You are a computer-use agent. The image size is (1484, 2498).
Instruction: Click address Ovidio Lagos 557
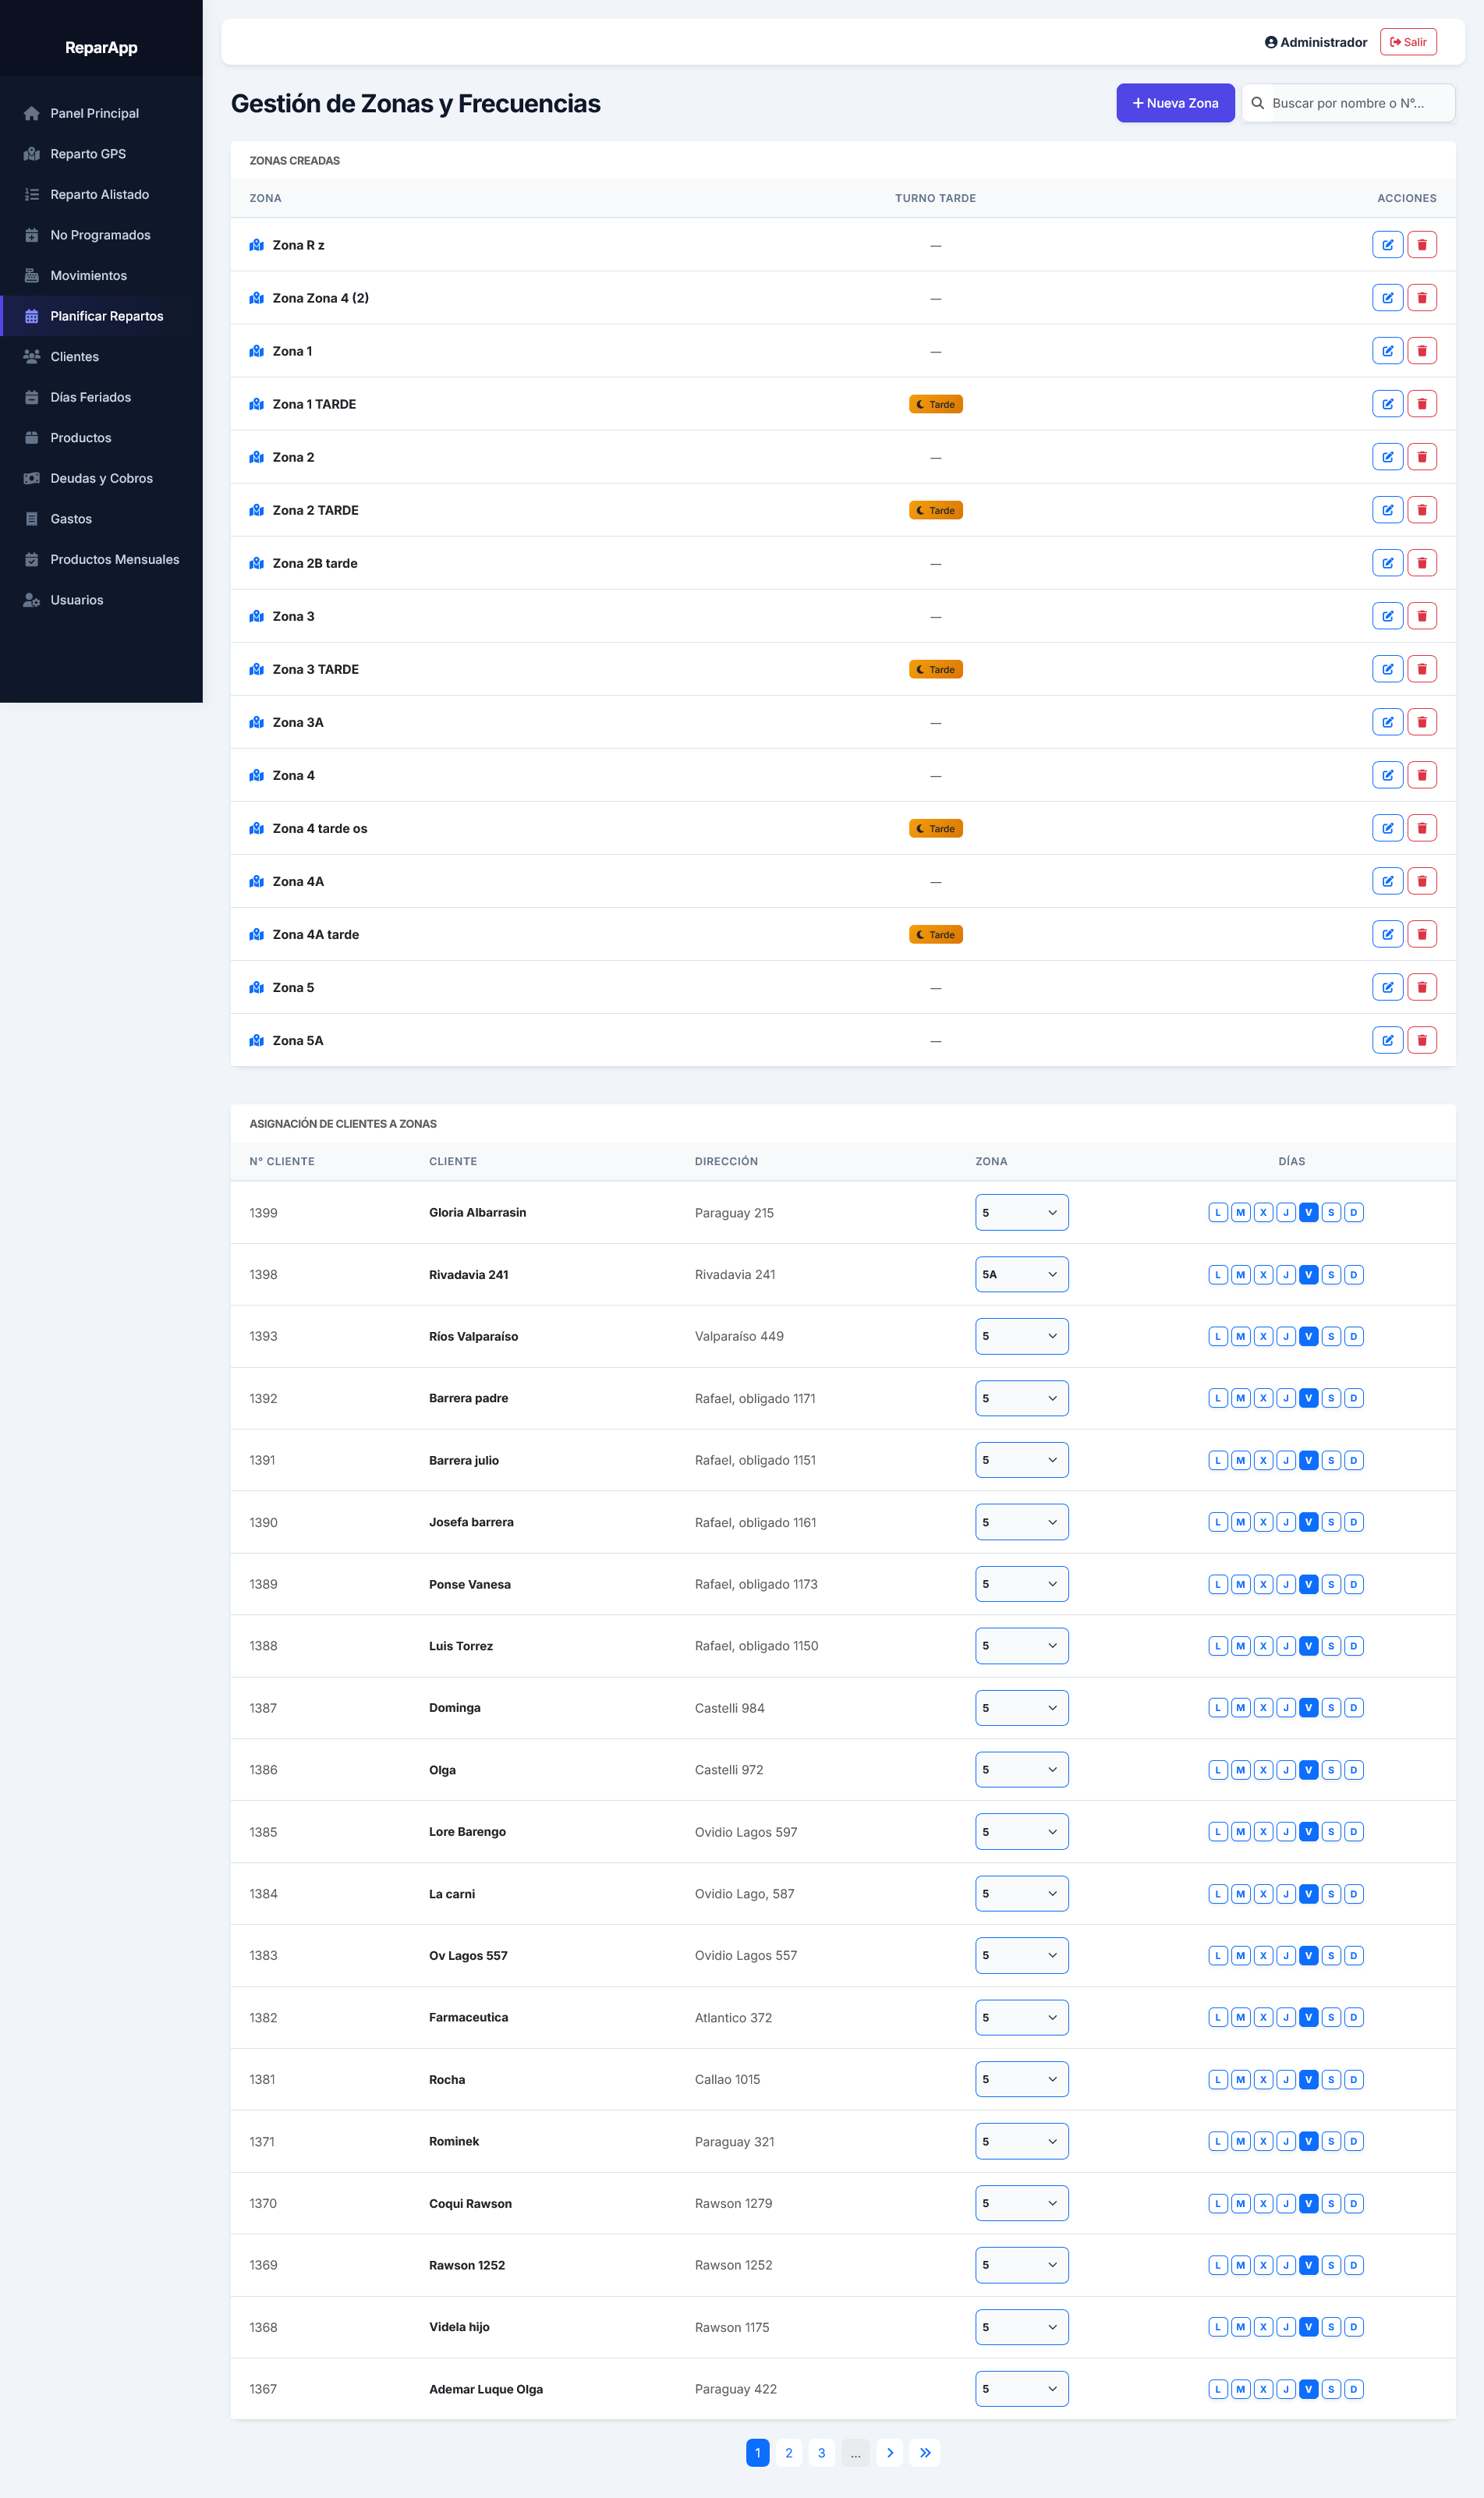745,1955
